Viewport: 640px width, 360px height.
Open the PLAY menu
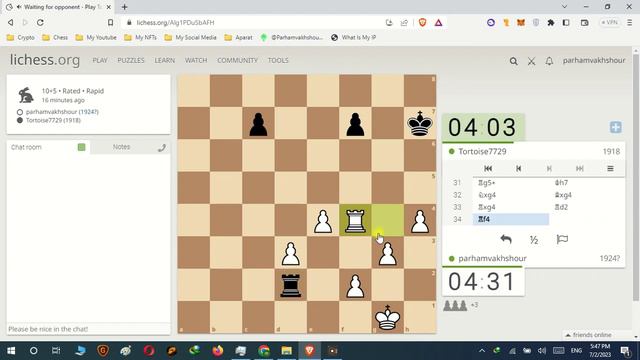(x=100, y=60)
